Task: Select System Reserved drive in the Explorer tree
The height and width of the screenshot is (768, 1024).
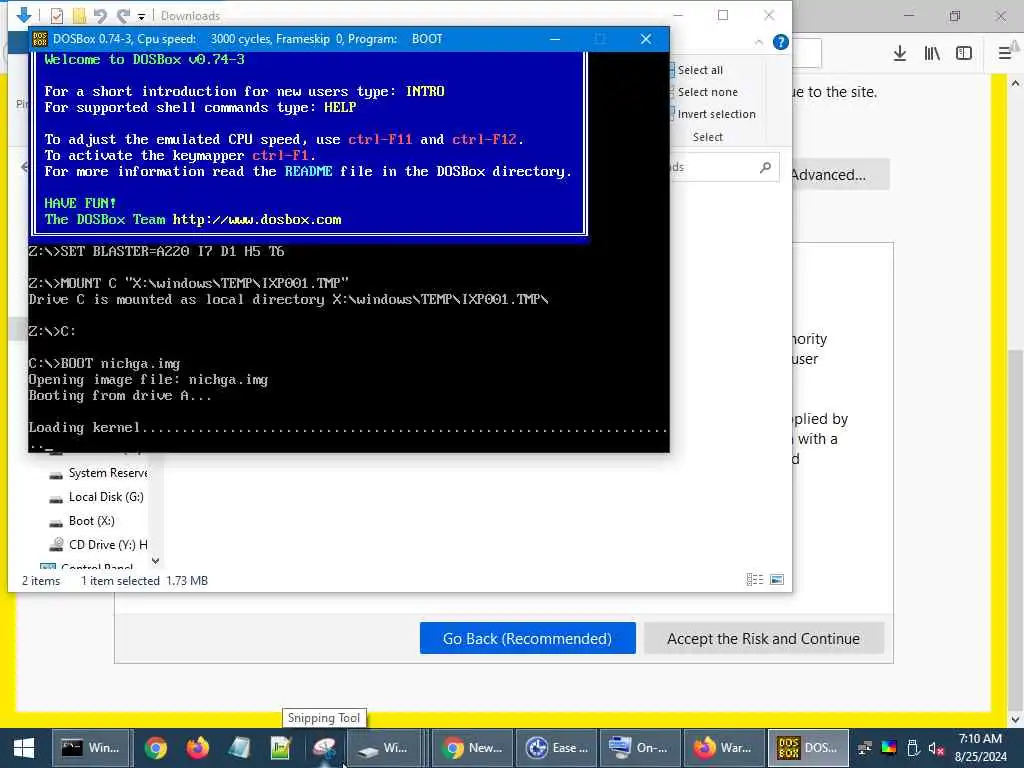Action: click(99, 473)
